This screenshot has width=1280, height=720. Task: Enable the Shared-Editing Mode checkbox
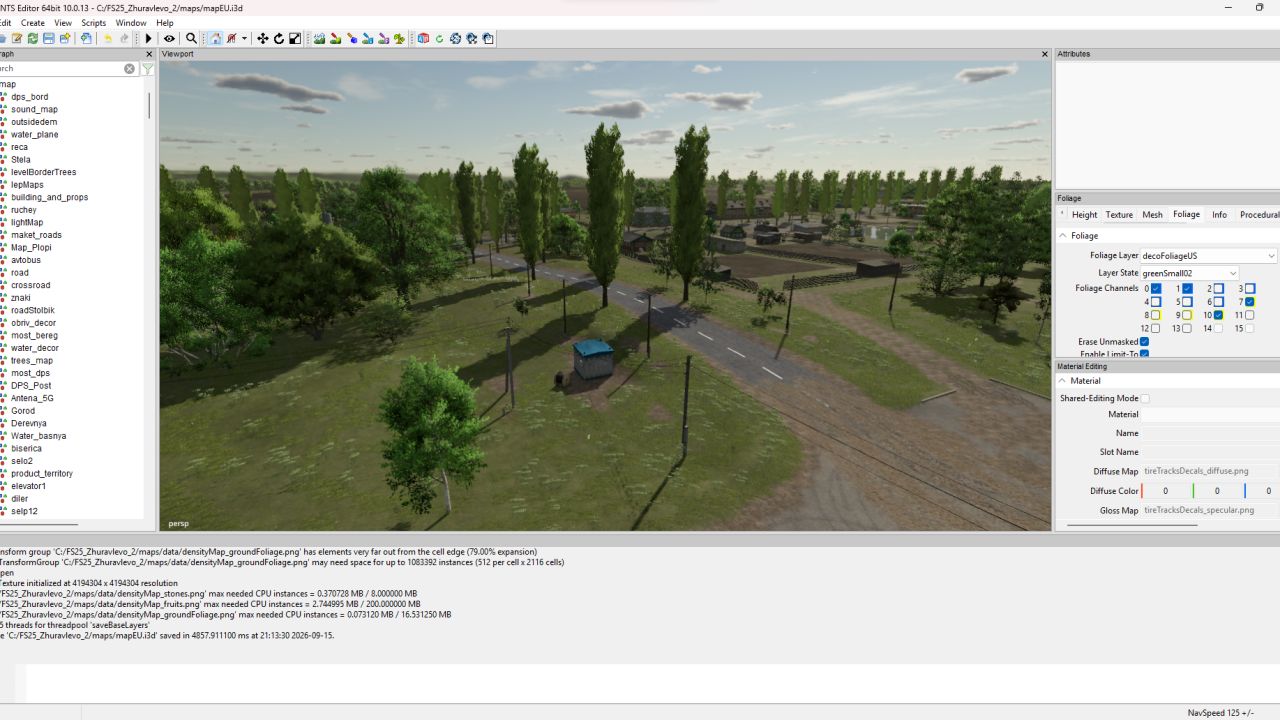point(1145,398)
